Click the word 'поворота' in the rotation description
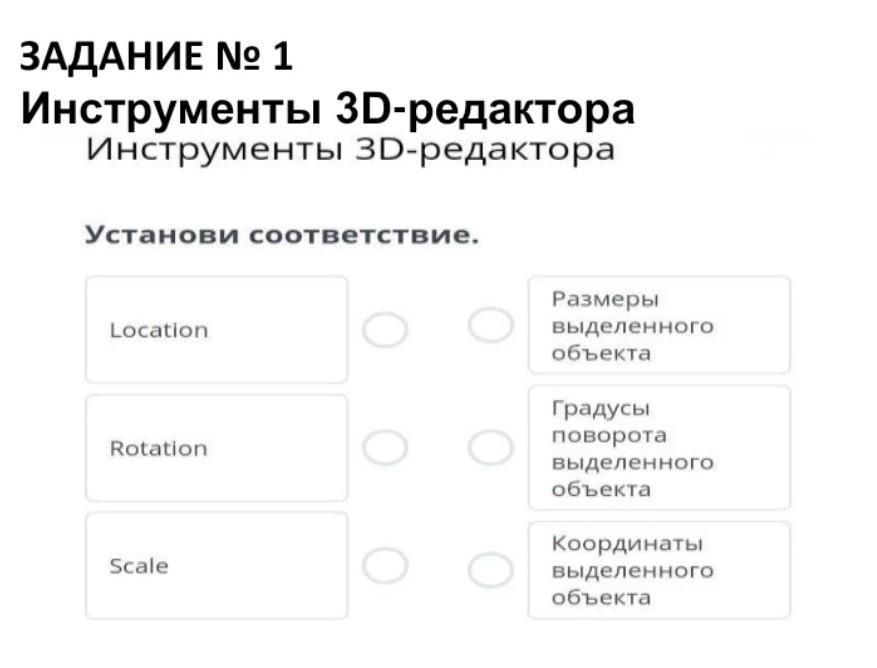 click(609, 436)
